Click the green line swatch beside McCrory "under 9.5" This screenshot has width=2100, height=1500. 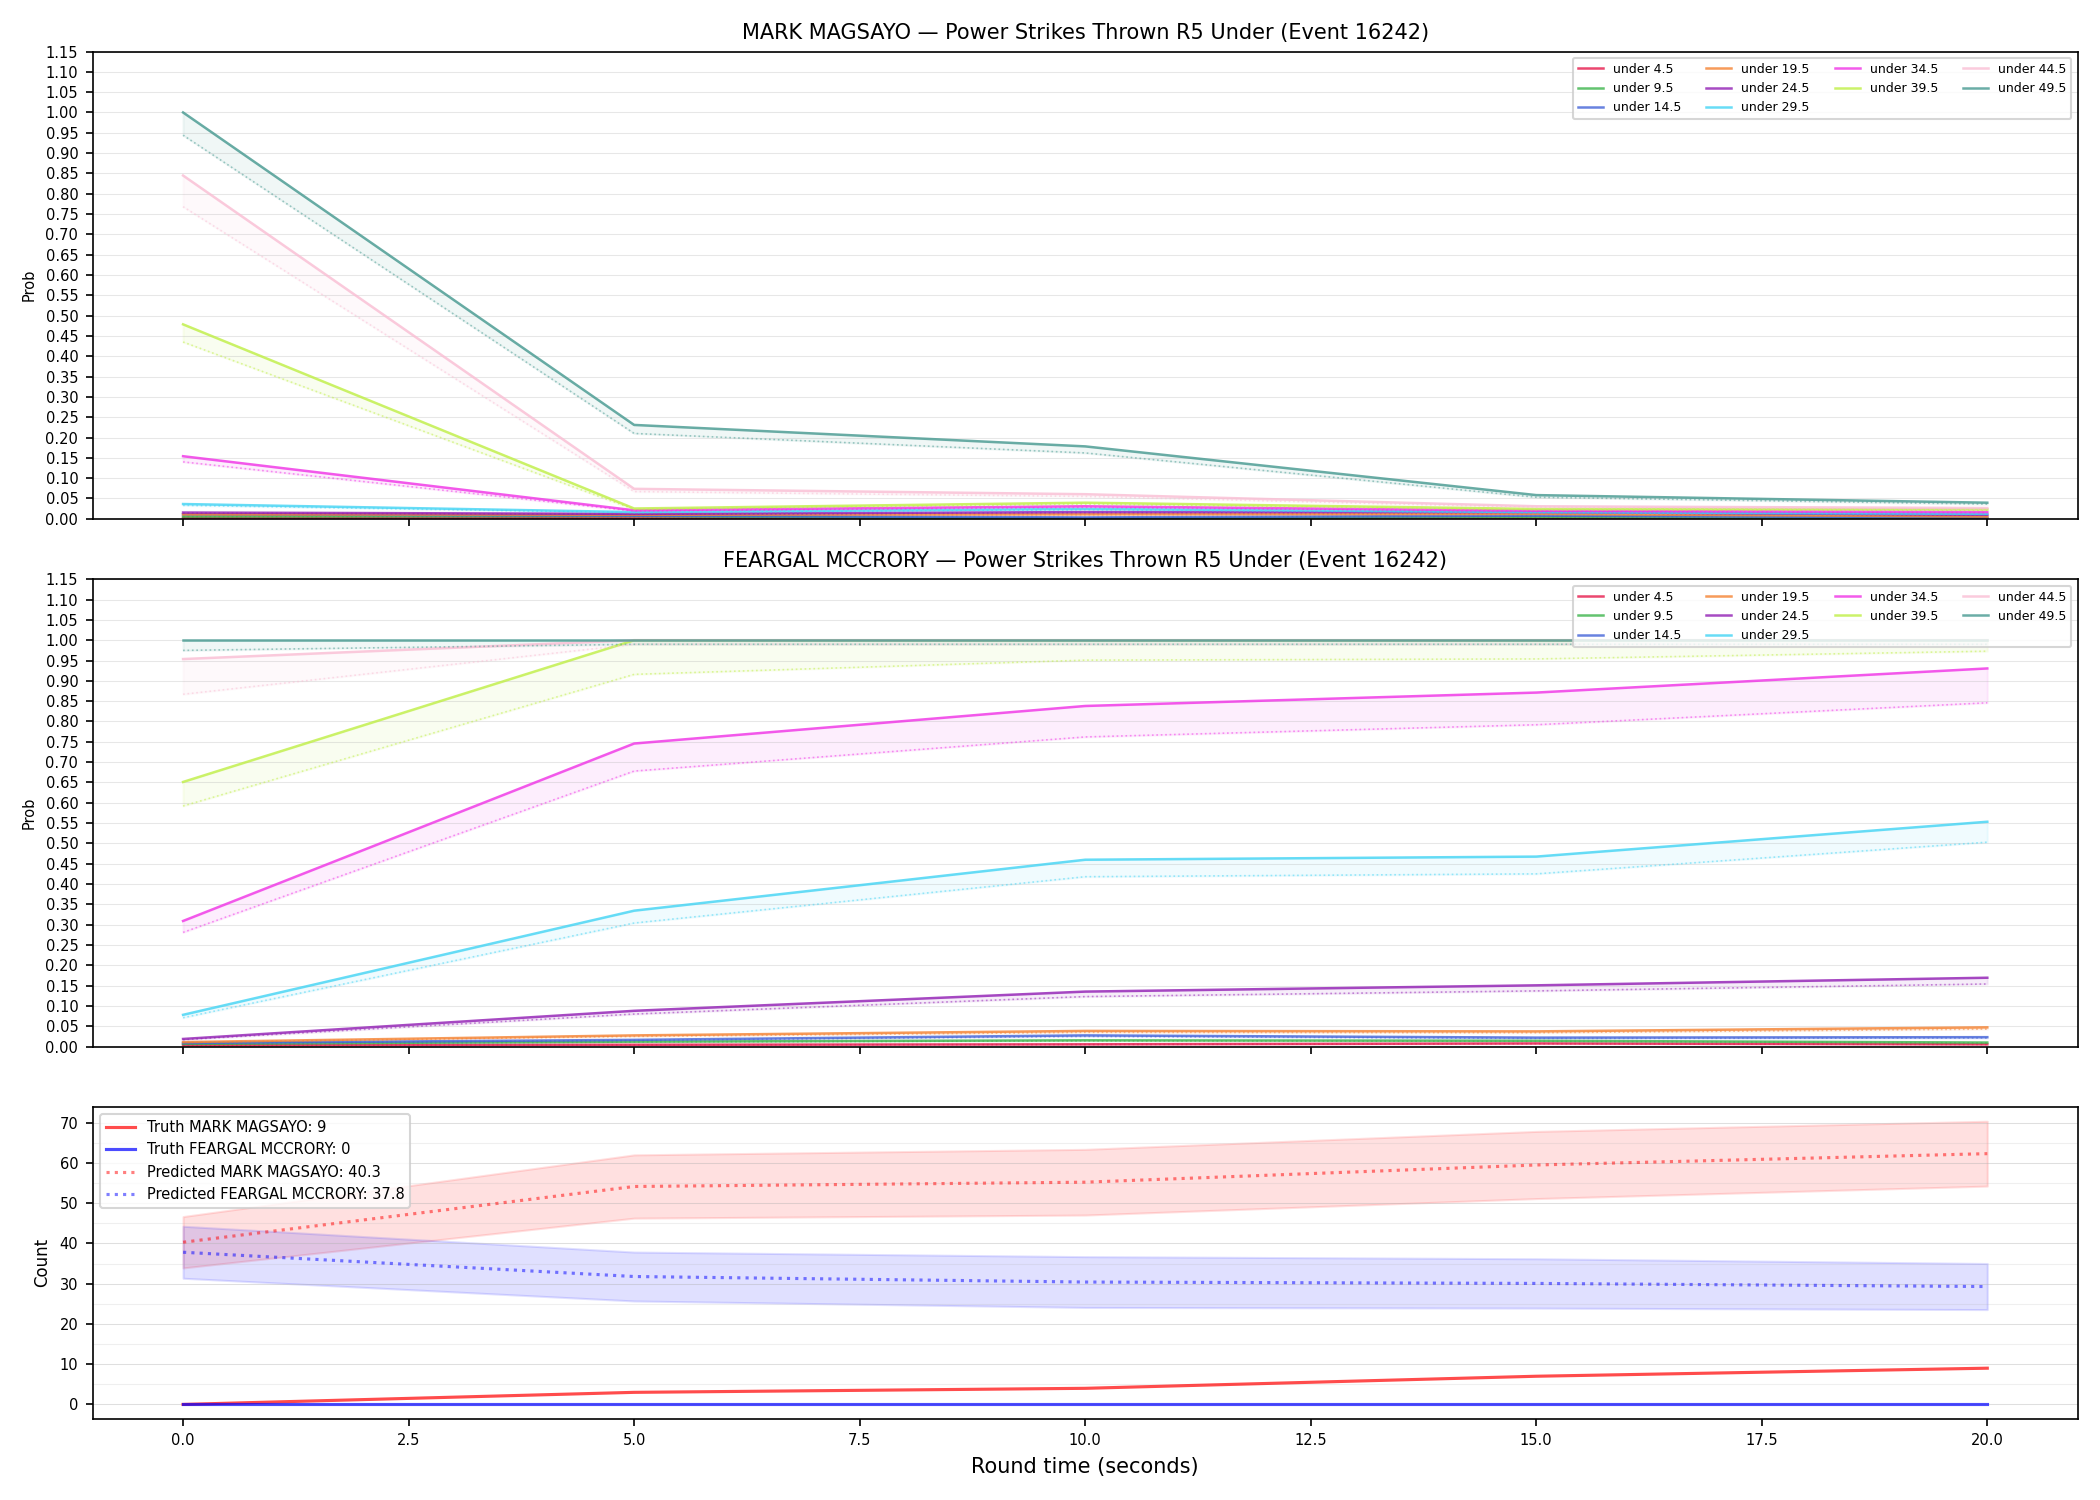[1591, 616]
